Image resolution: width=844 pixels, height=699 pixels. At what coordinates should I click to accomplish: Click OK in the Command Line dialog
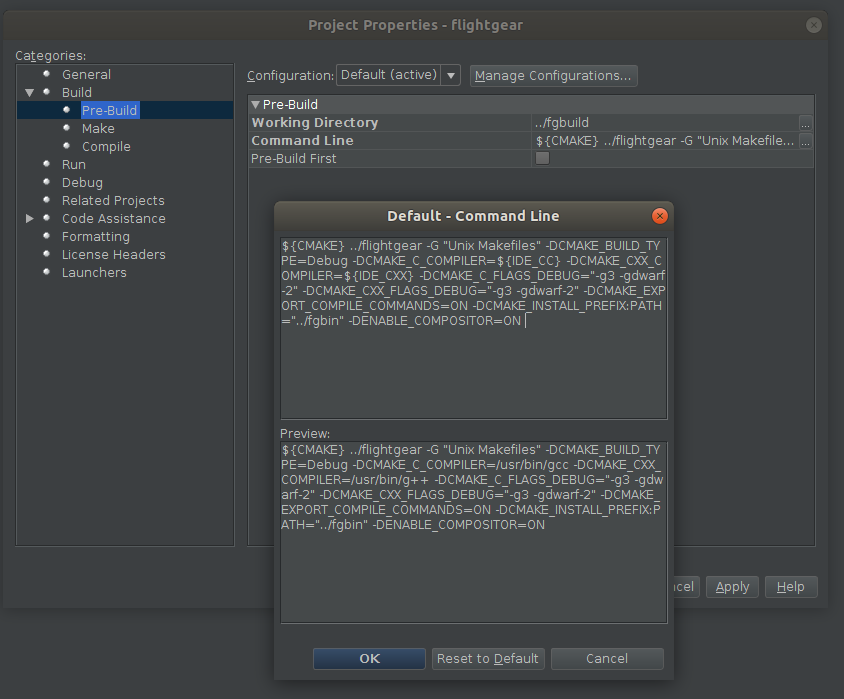click(369, 659)
